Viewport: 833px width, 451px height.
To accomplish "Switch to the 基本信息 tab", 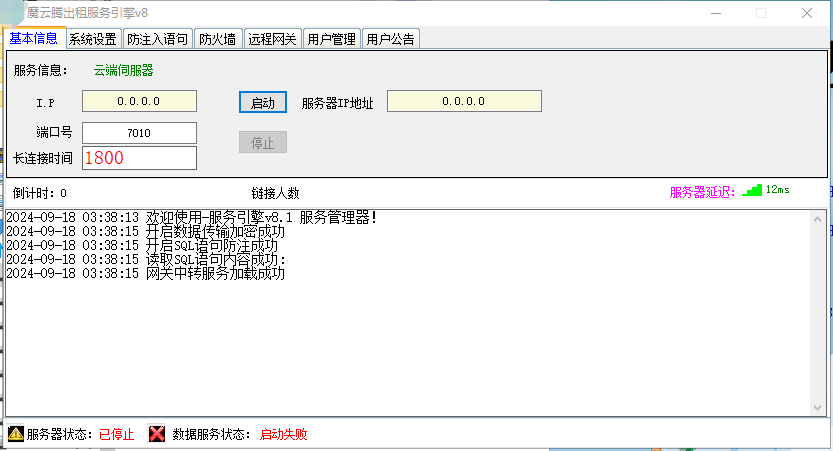I will point(35,38).
